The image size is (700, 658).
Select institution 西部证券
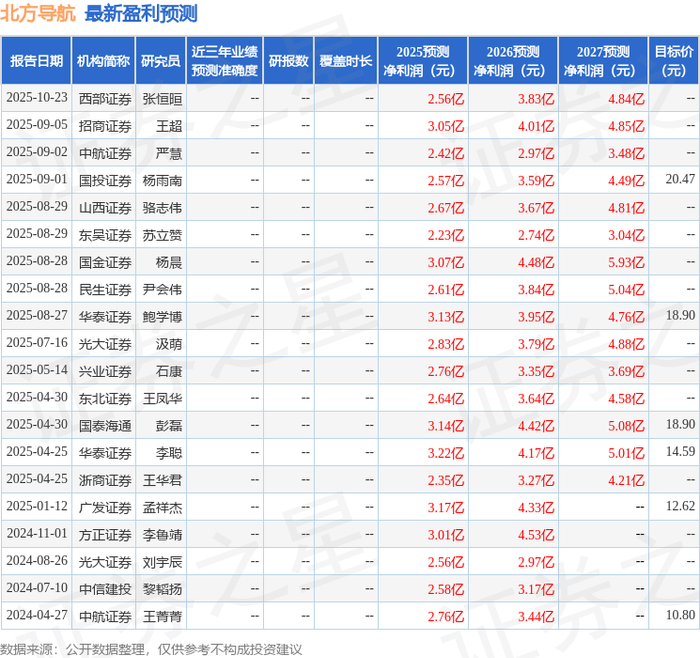105,99
